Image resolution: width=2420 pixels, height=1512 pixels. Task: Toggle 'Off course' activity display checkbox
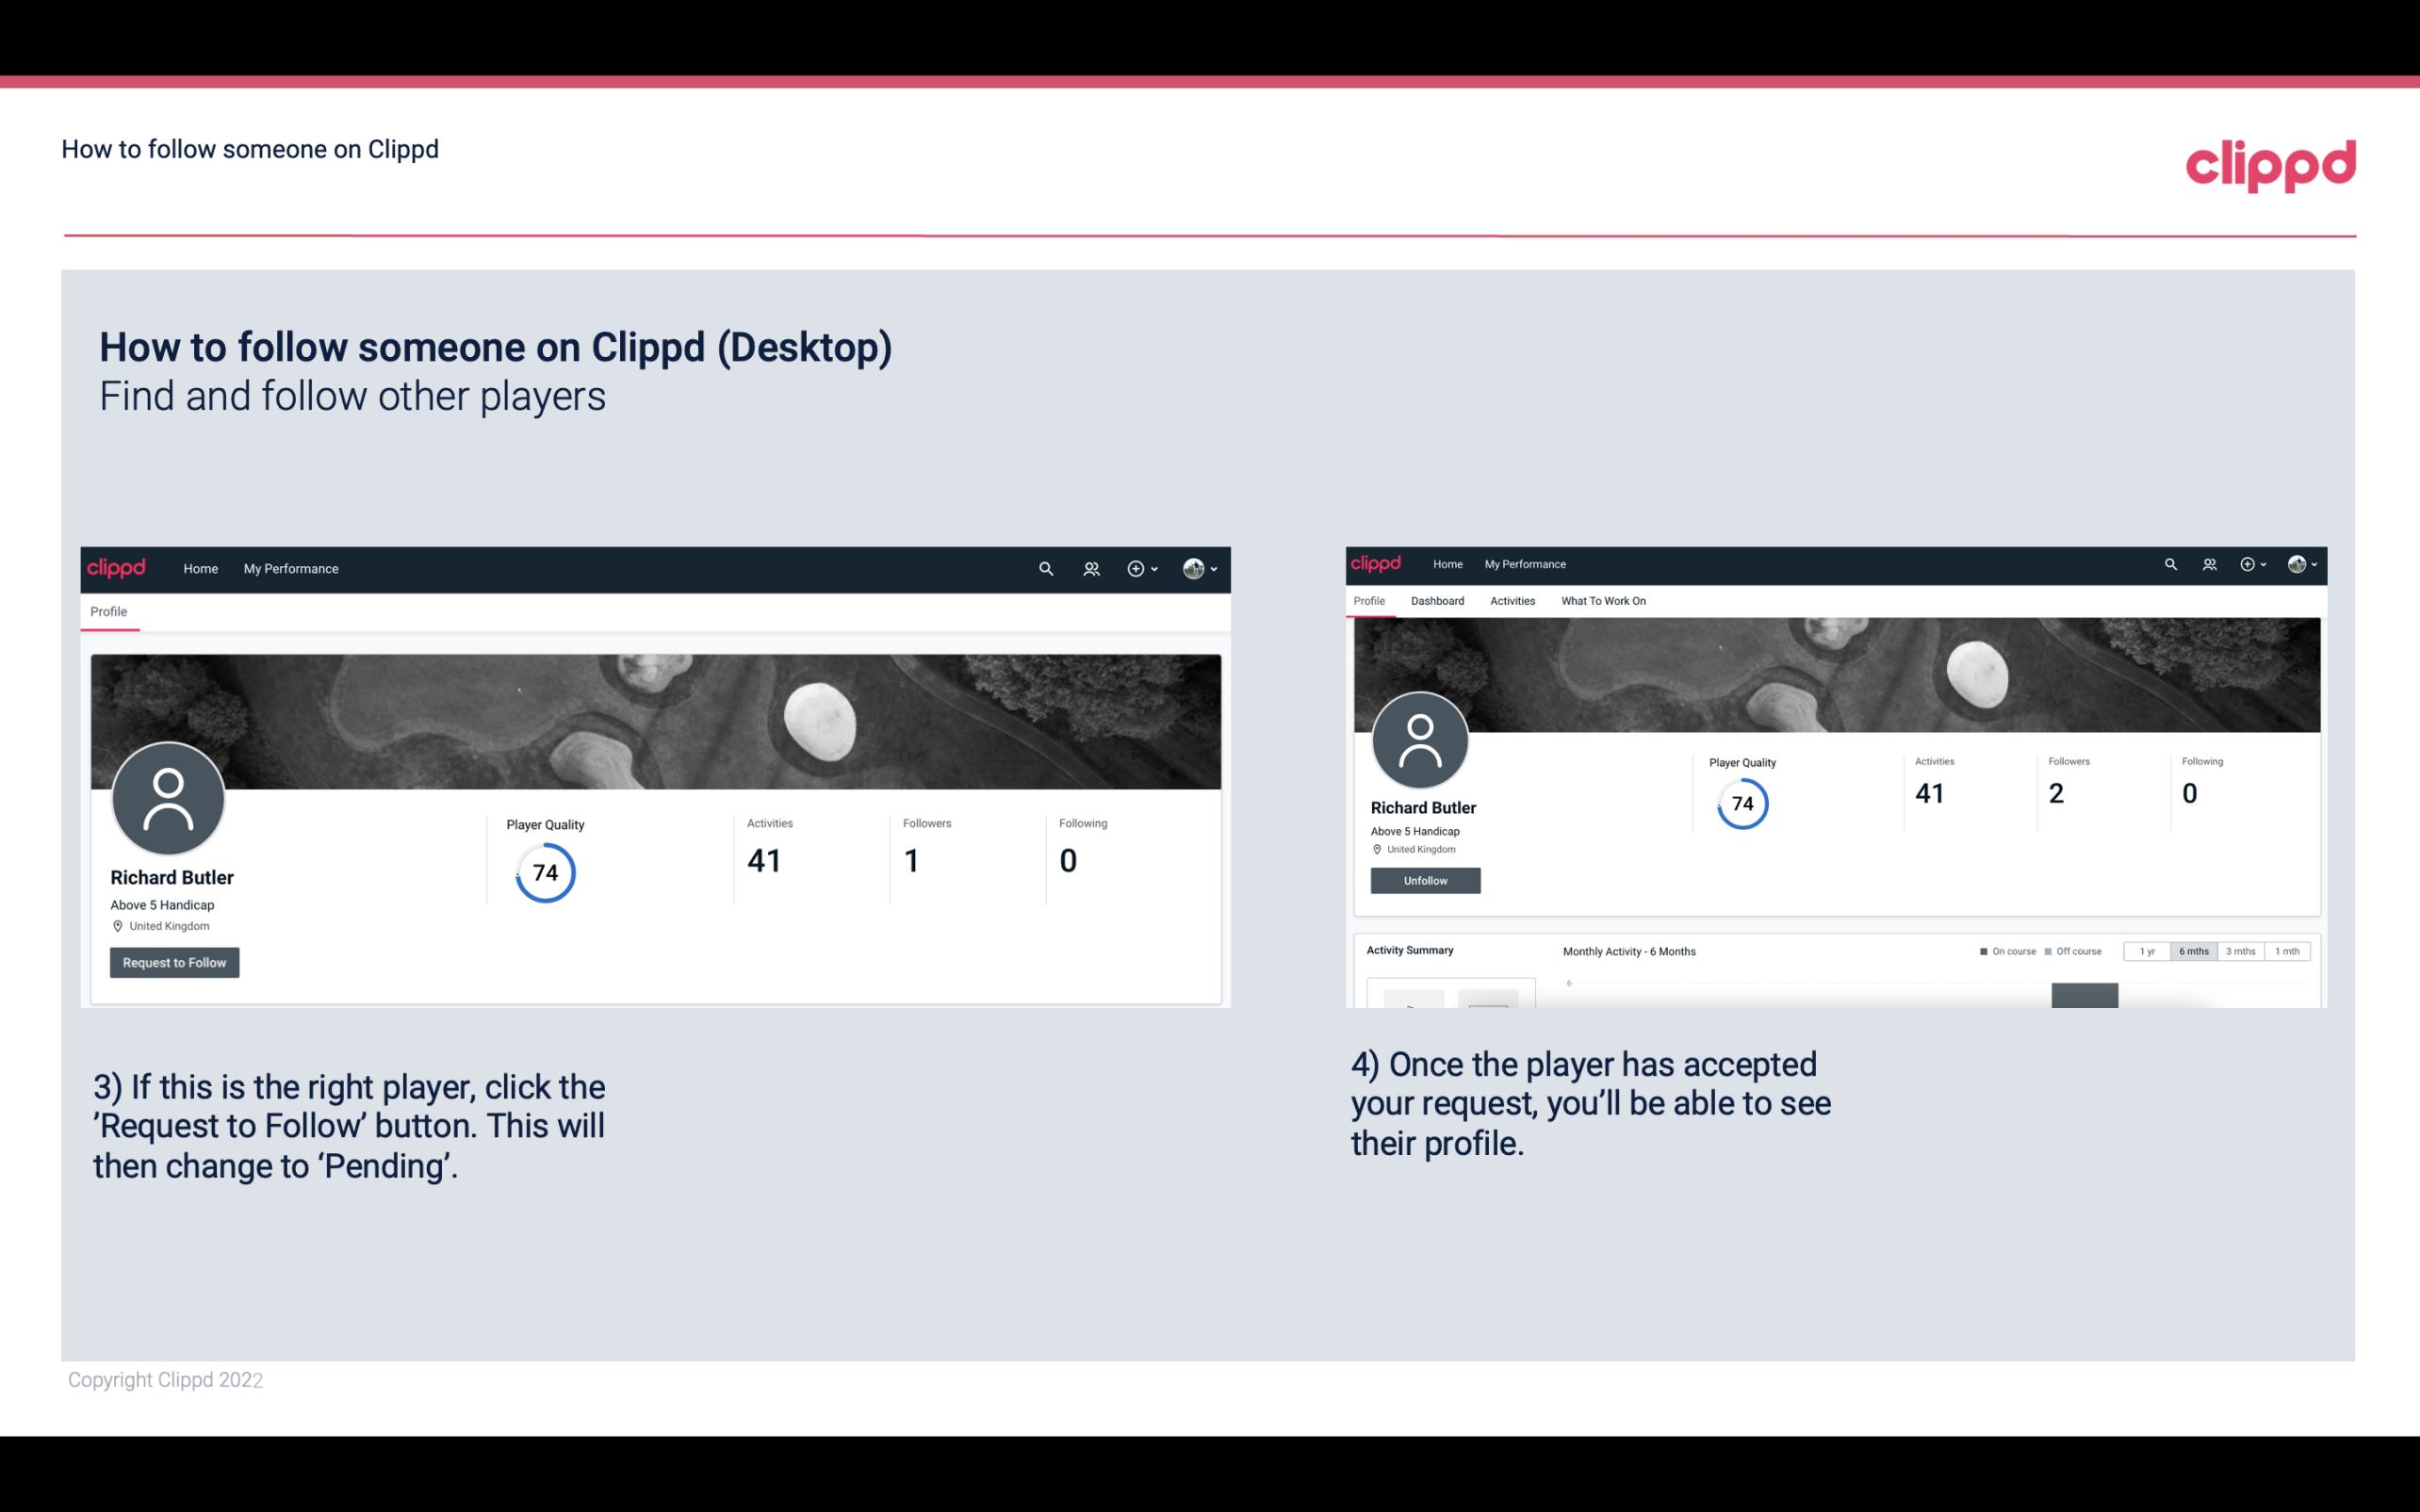point(2051,950)
